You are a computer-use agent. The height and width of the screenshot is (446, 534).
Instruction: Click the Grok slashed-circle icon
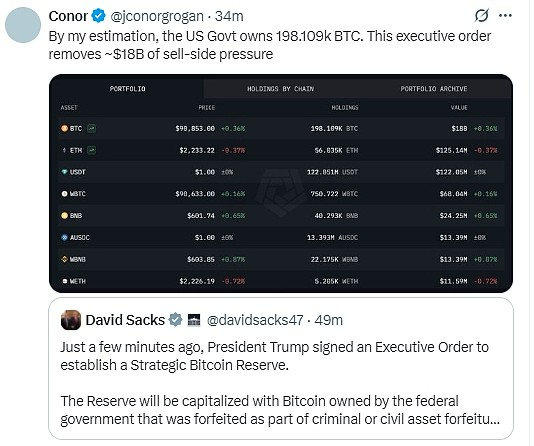point(482,15)
